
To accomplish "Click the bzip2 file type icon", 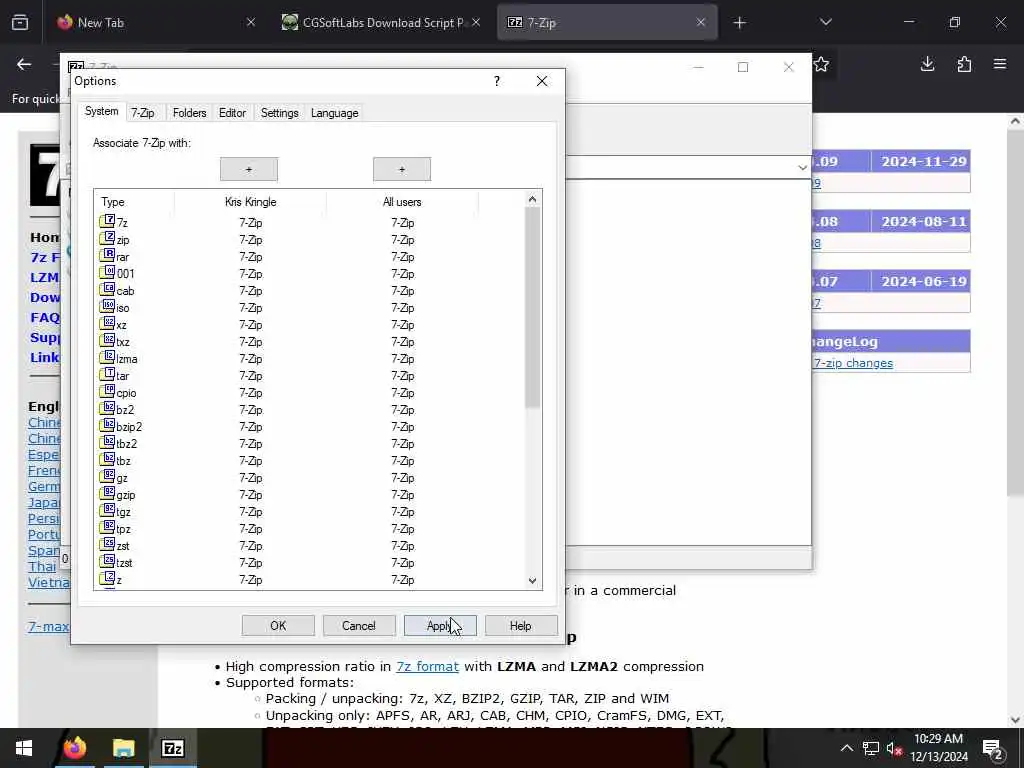I will tap(107, 425).
